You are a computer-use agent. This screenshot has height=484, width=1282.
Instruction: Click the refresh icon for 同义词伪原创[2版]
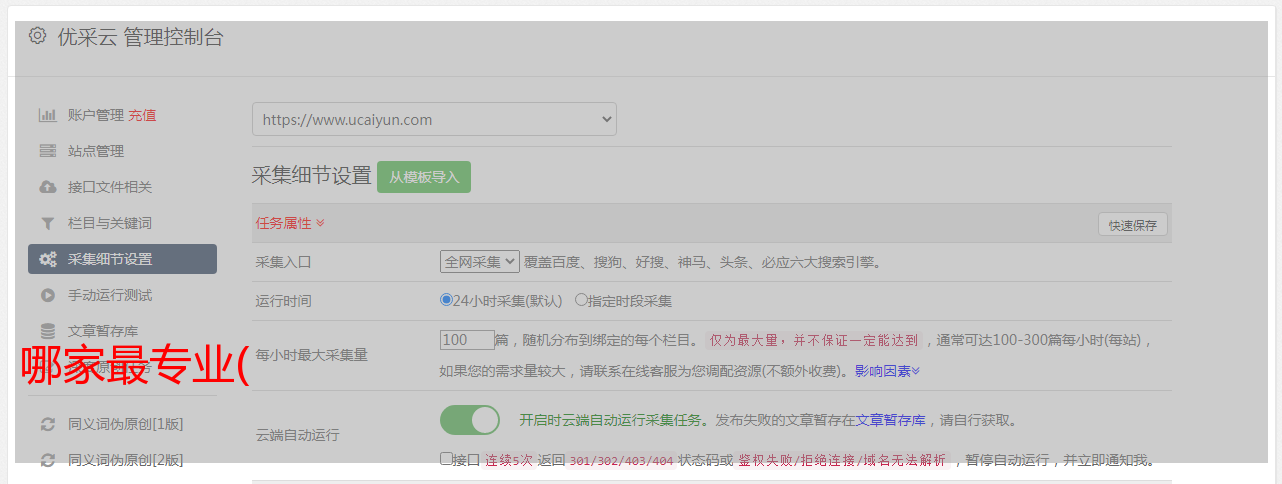47,460
